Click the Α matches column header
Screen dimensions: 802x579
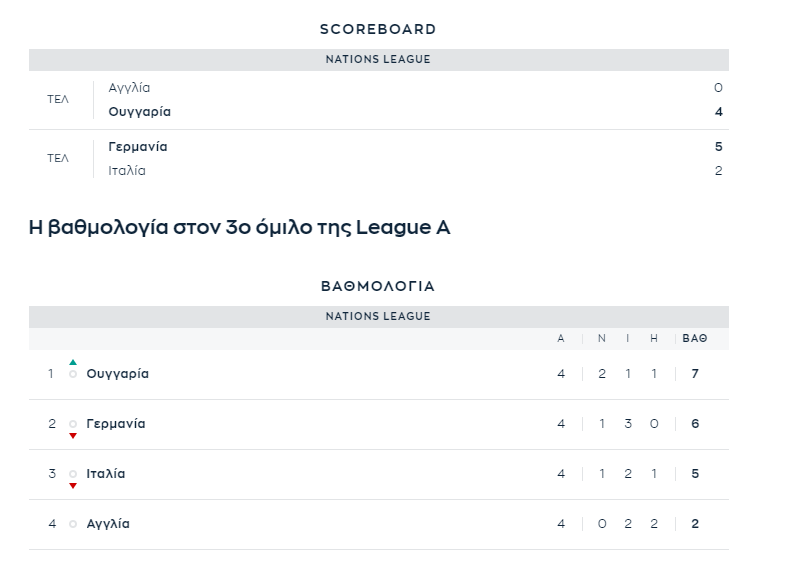[x=561, y=339]
